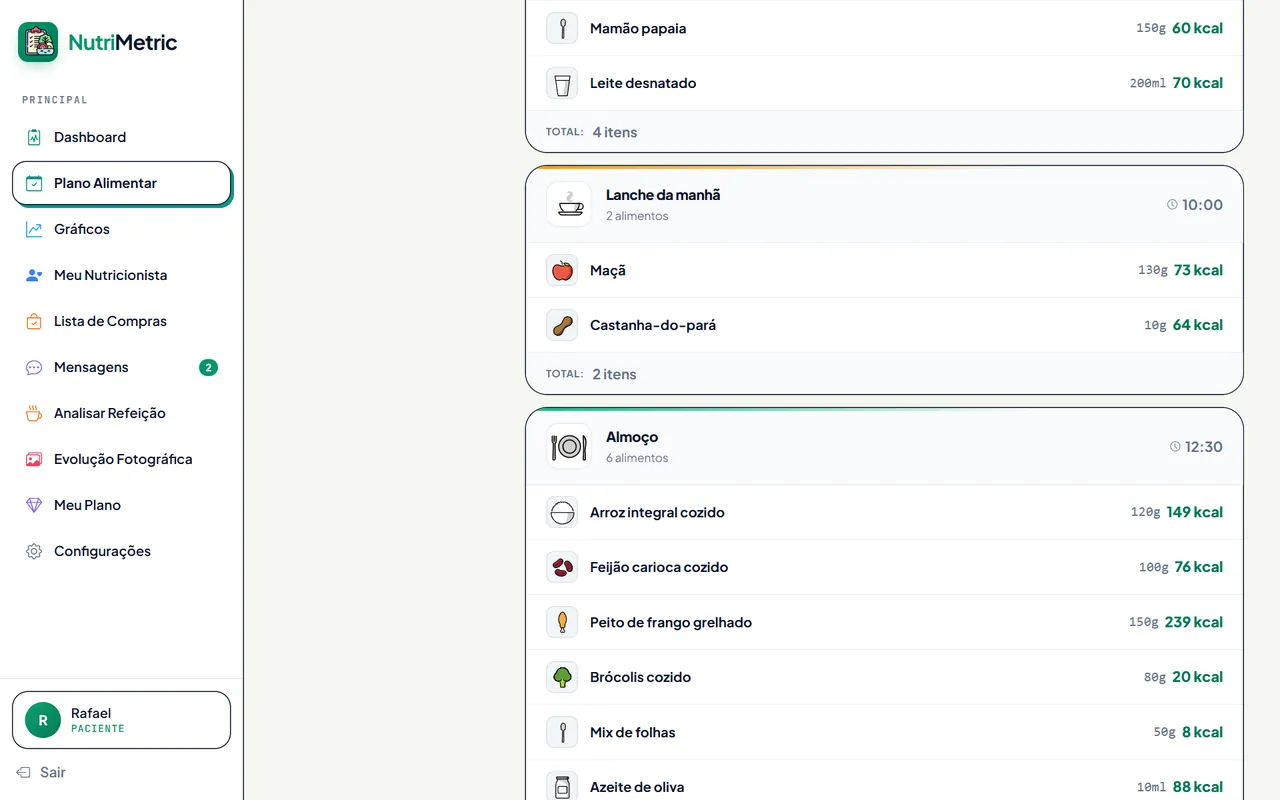Select Plano Alimentar in the sidebar
This screenshot has height=800, width=1280.
pos(122,183)
